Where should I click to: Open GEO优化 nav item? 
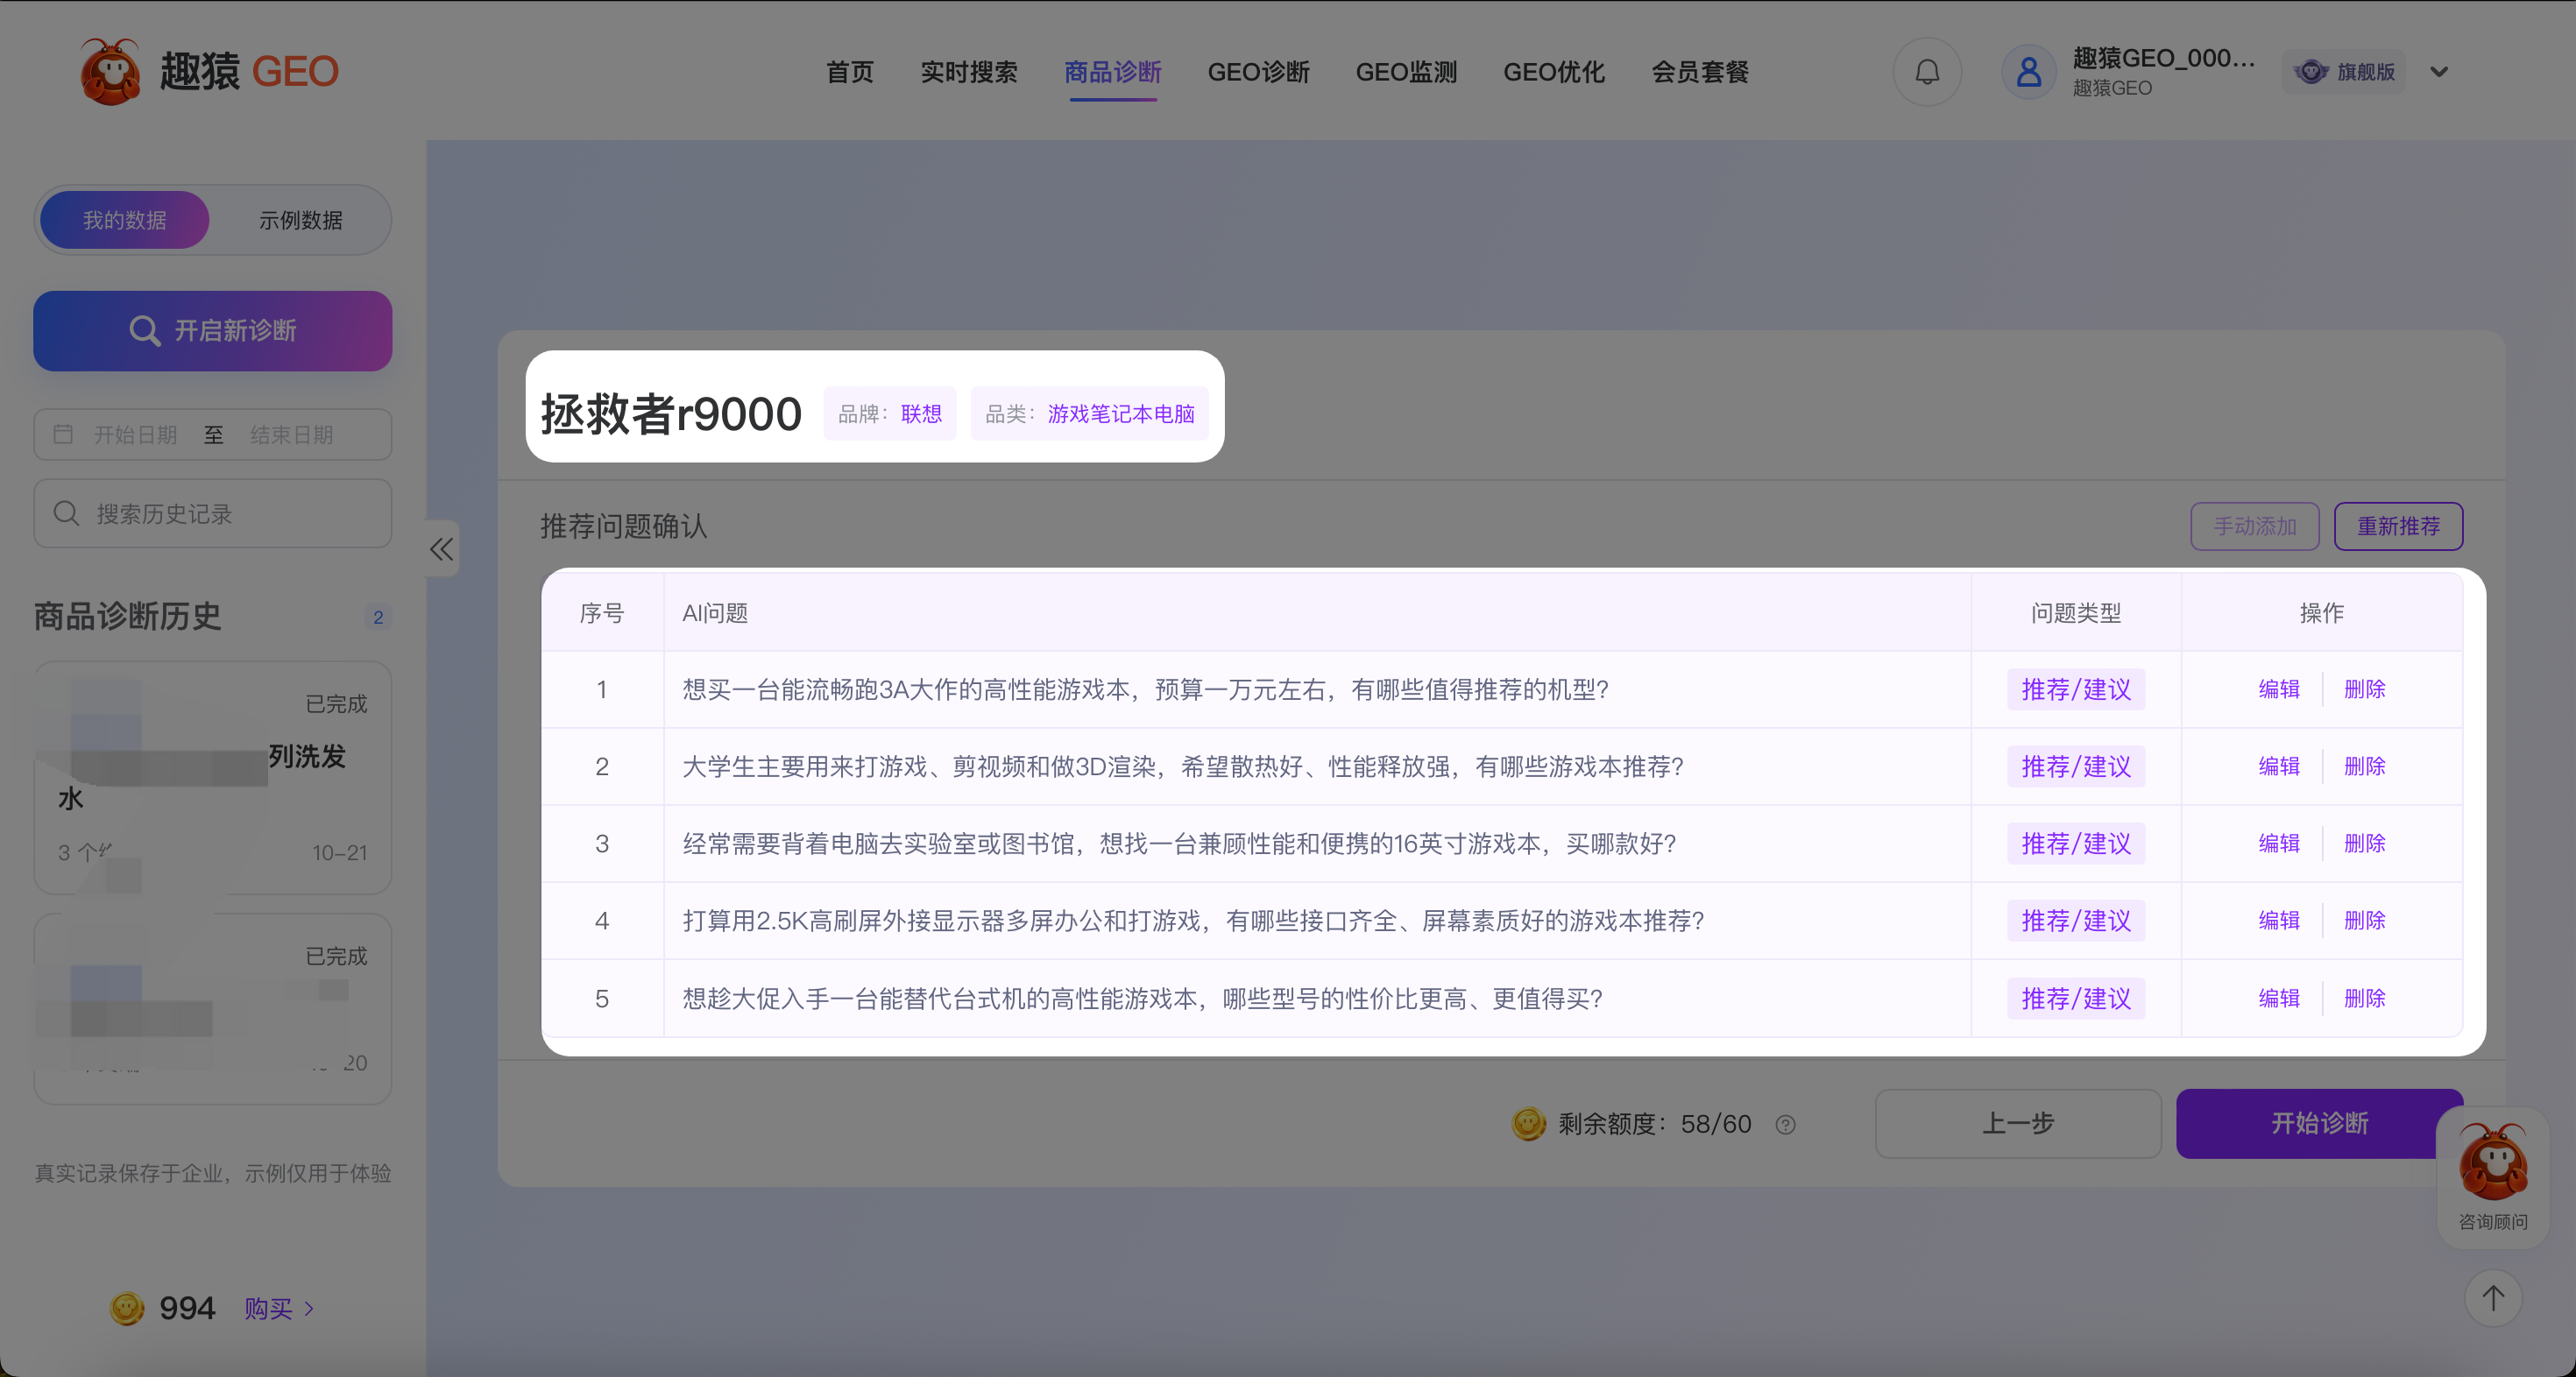pos(1555,72)
